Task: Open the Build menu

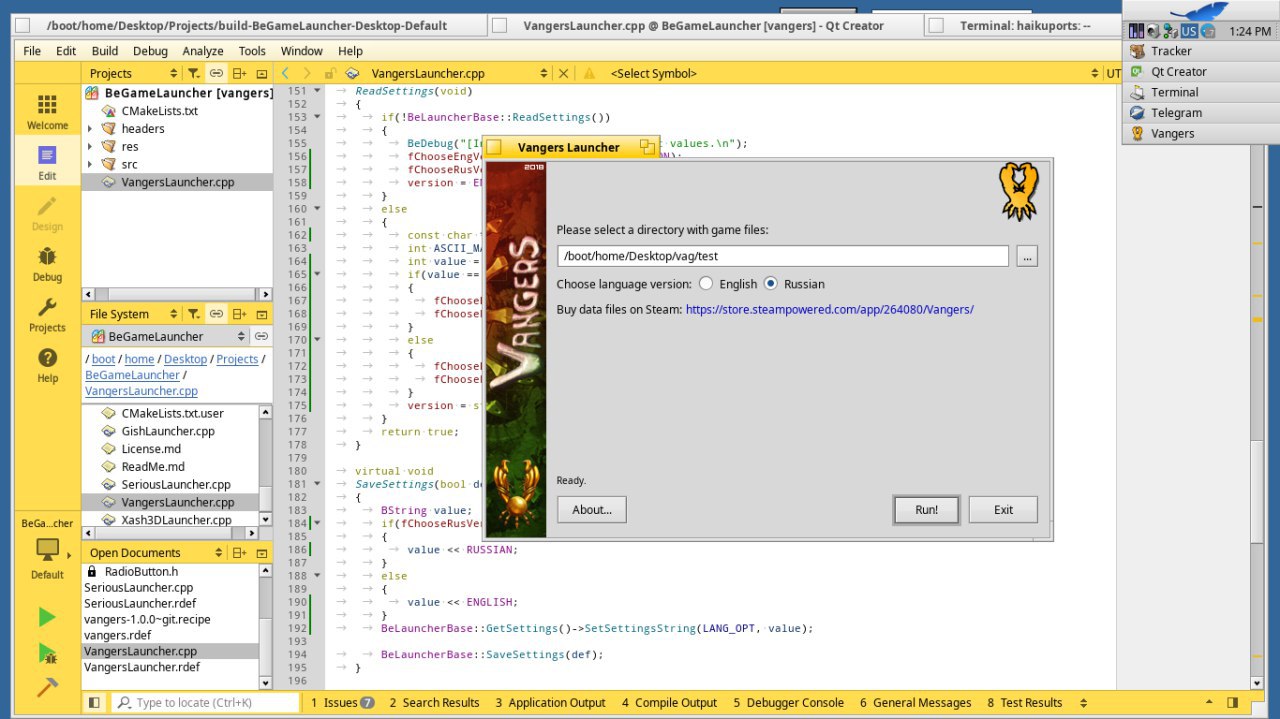Action: tap(104, 51)
